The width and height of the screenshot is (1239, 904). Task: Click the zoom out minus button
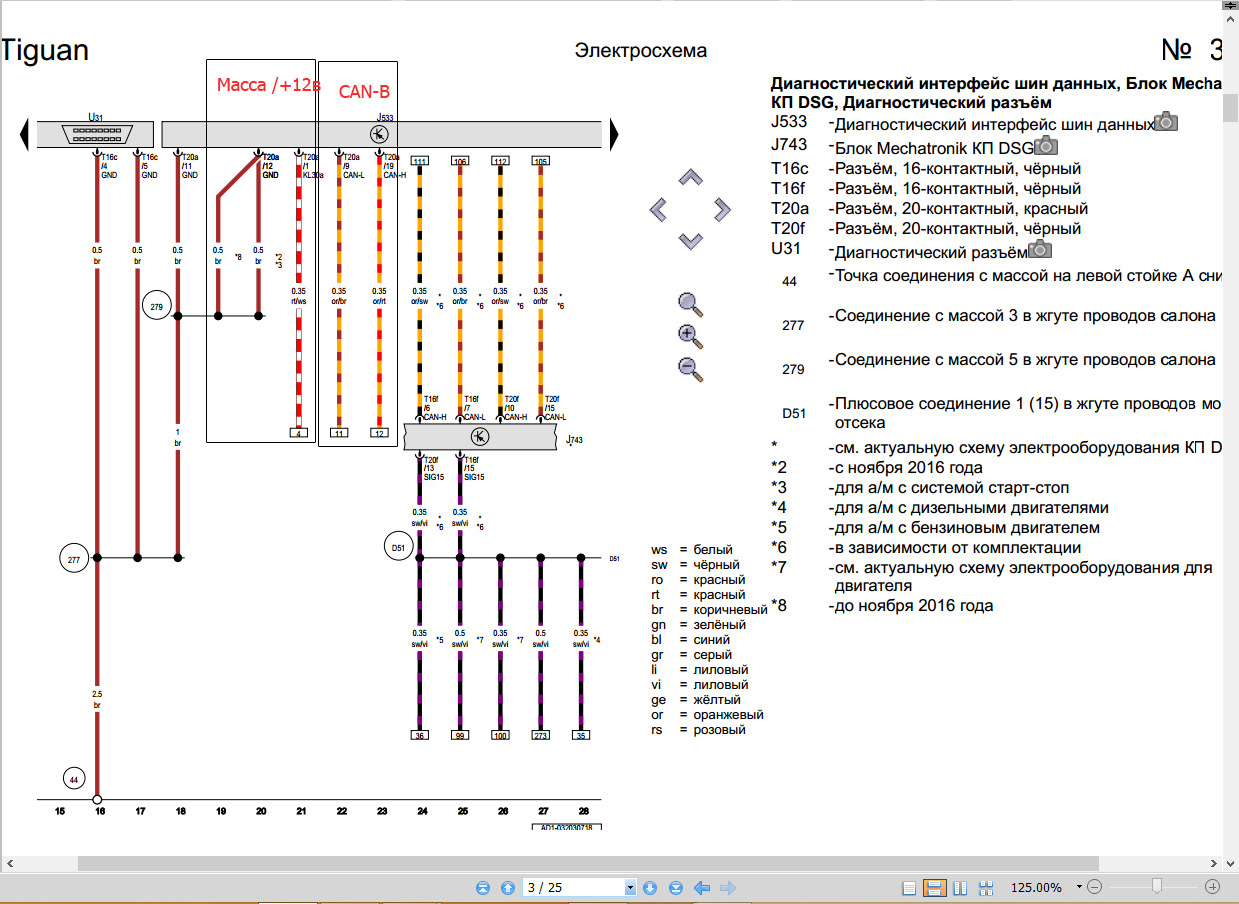(x=1094, y=887)
